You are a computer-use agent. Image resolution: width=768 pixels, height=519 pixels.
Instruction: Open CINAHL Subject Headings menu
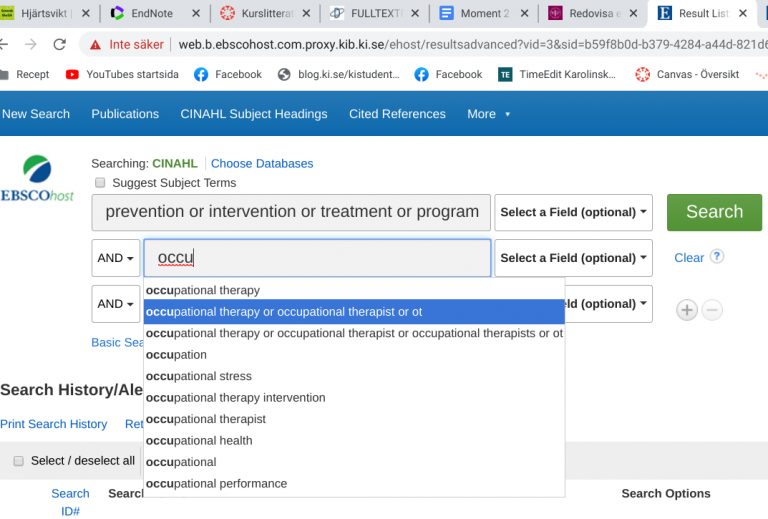point(253,114)
